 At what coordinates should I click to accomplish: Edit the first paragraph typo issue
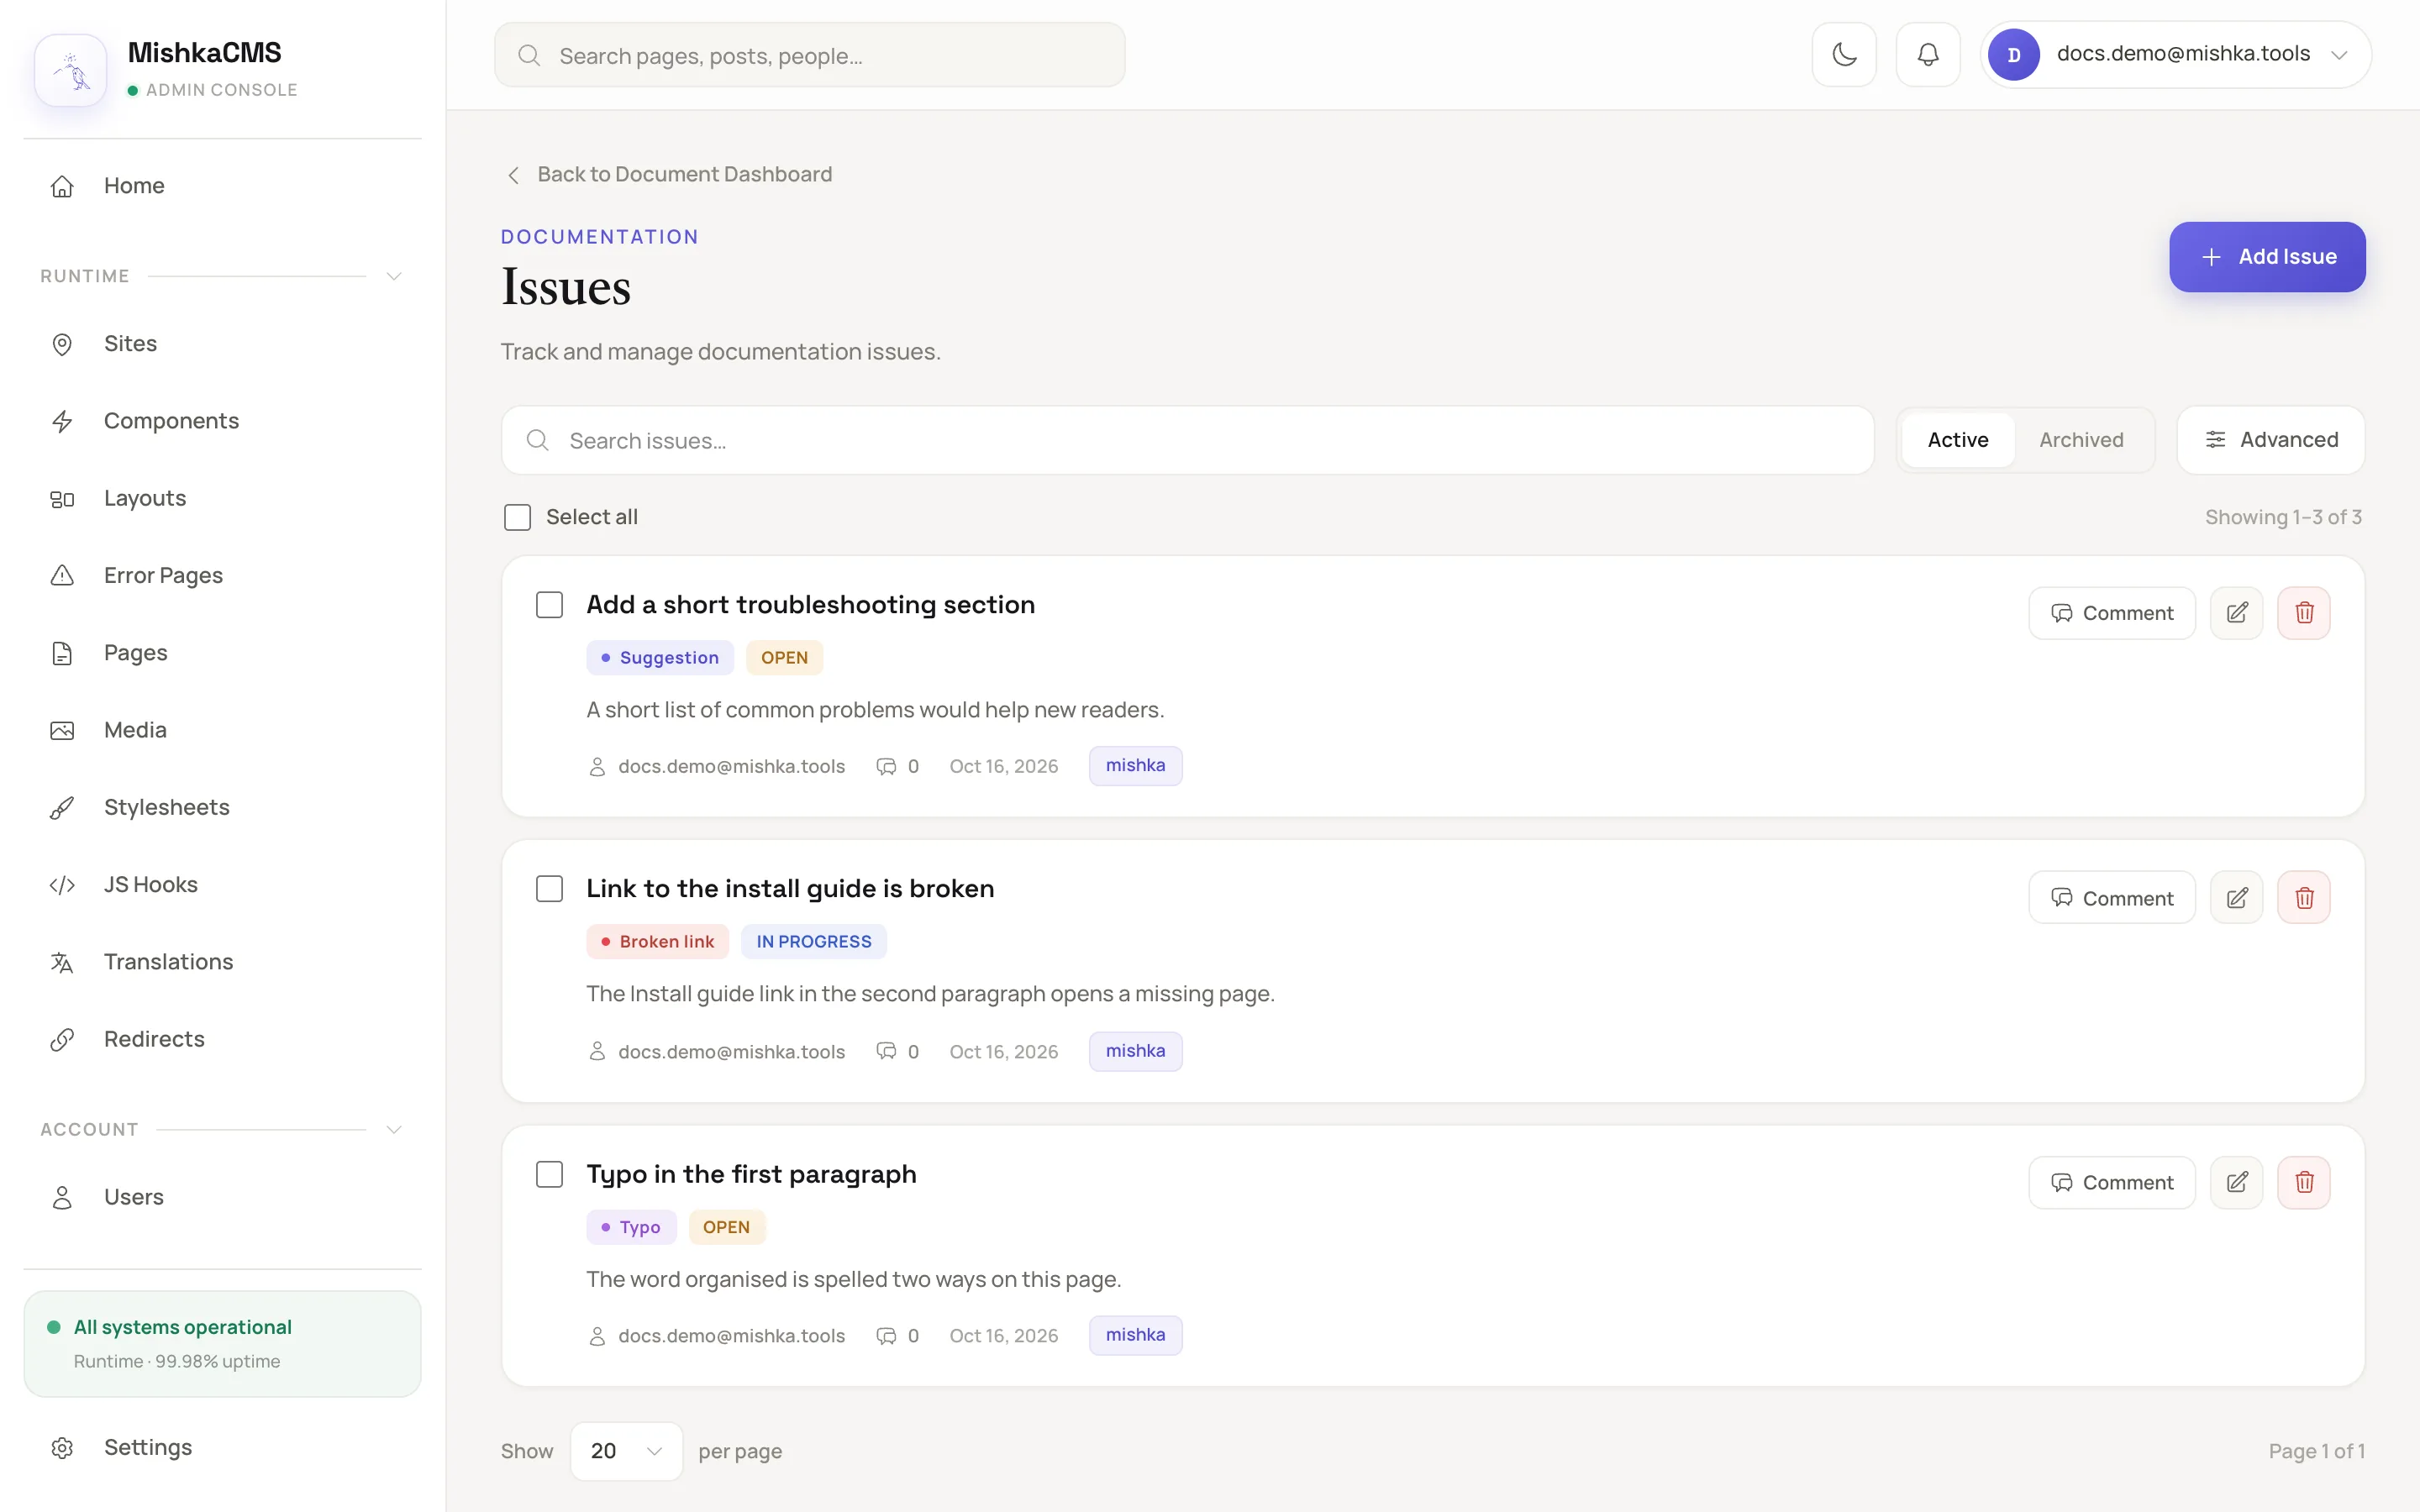click(2237, 1182)
